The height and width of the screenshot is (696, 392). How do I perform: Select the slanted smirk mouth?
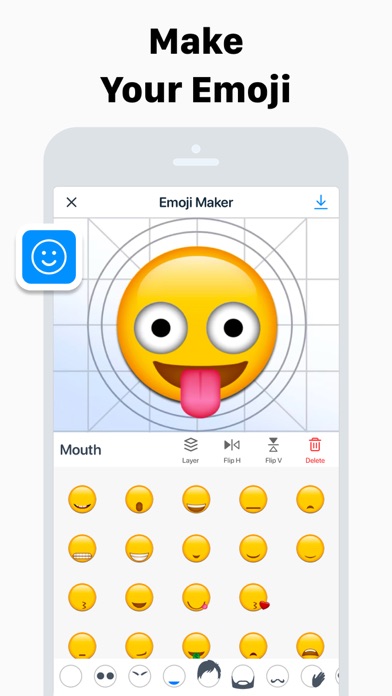[139, 646]
